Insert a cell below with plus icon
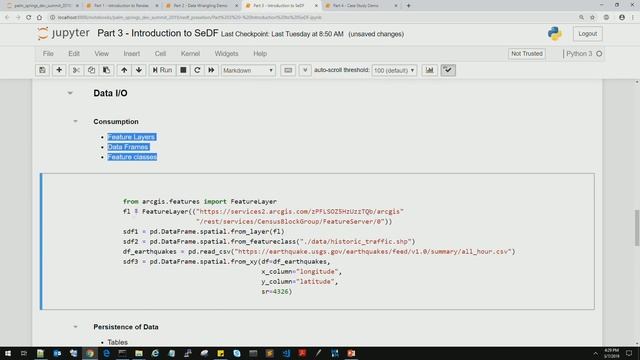The image size is (640, 360). coord(59,70)
